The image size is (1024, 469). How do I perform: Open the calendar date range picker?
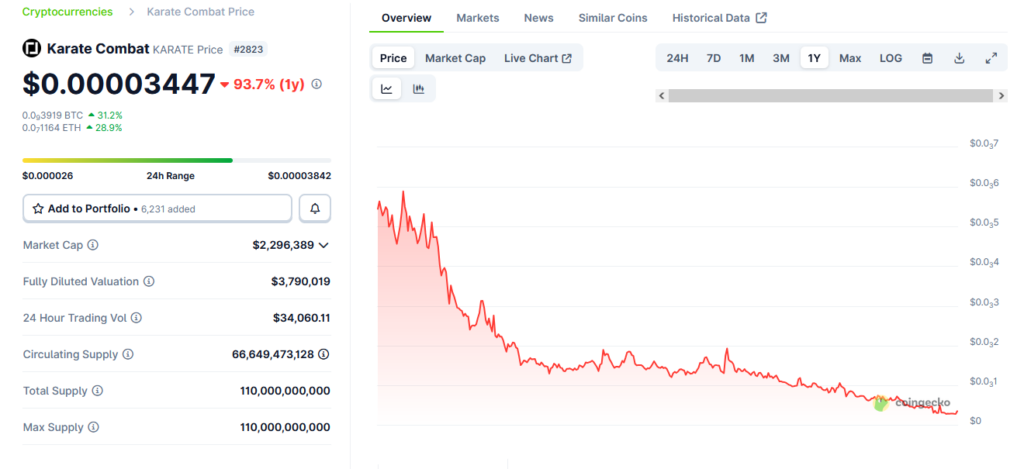tap(927, 58)
